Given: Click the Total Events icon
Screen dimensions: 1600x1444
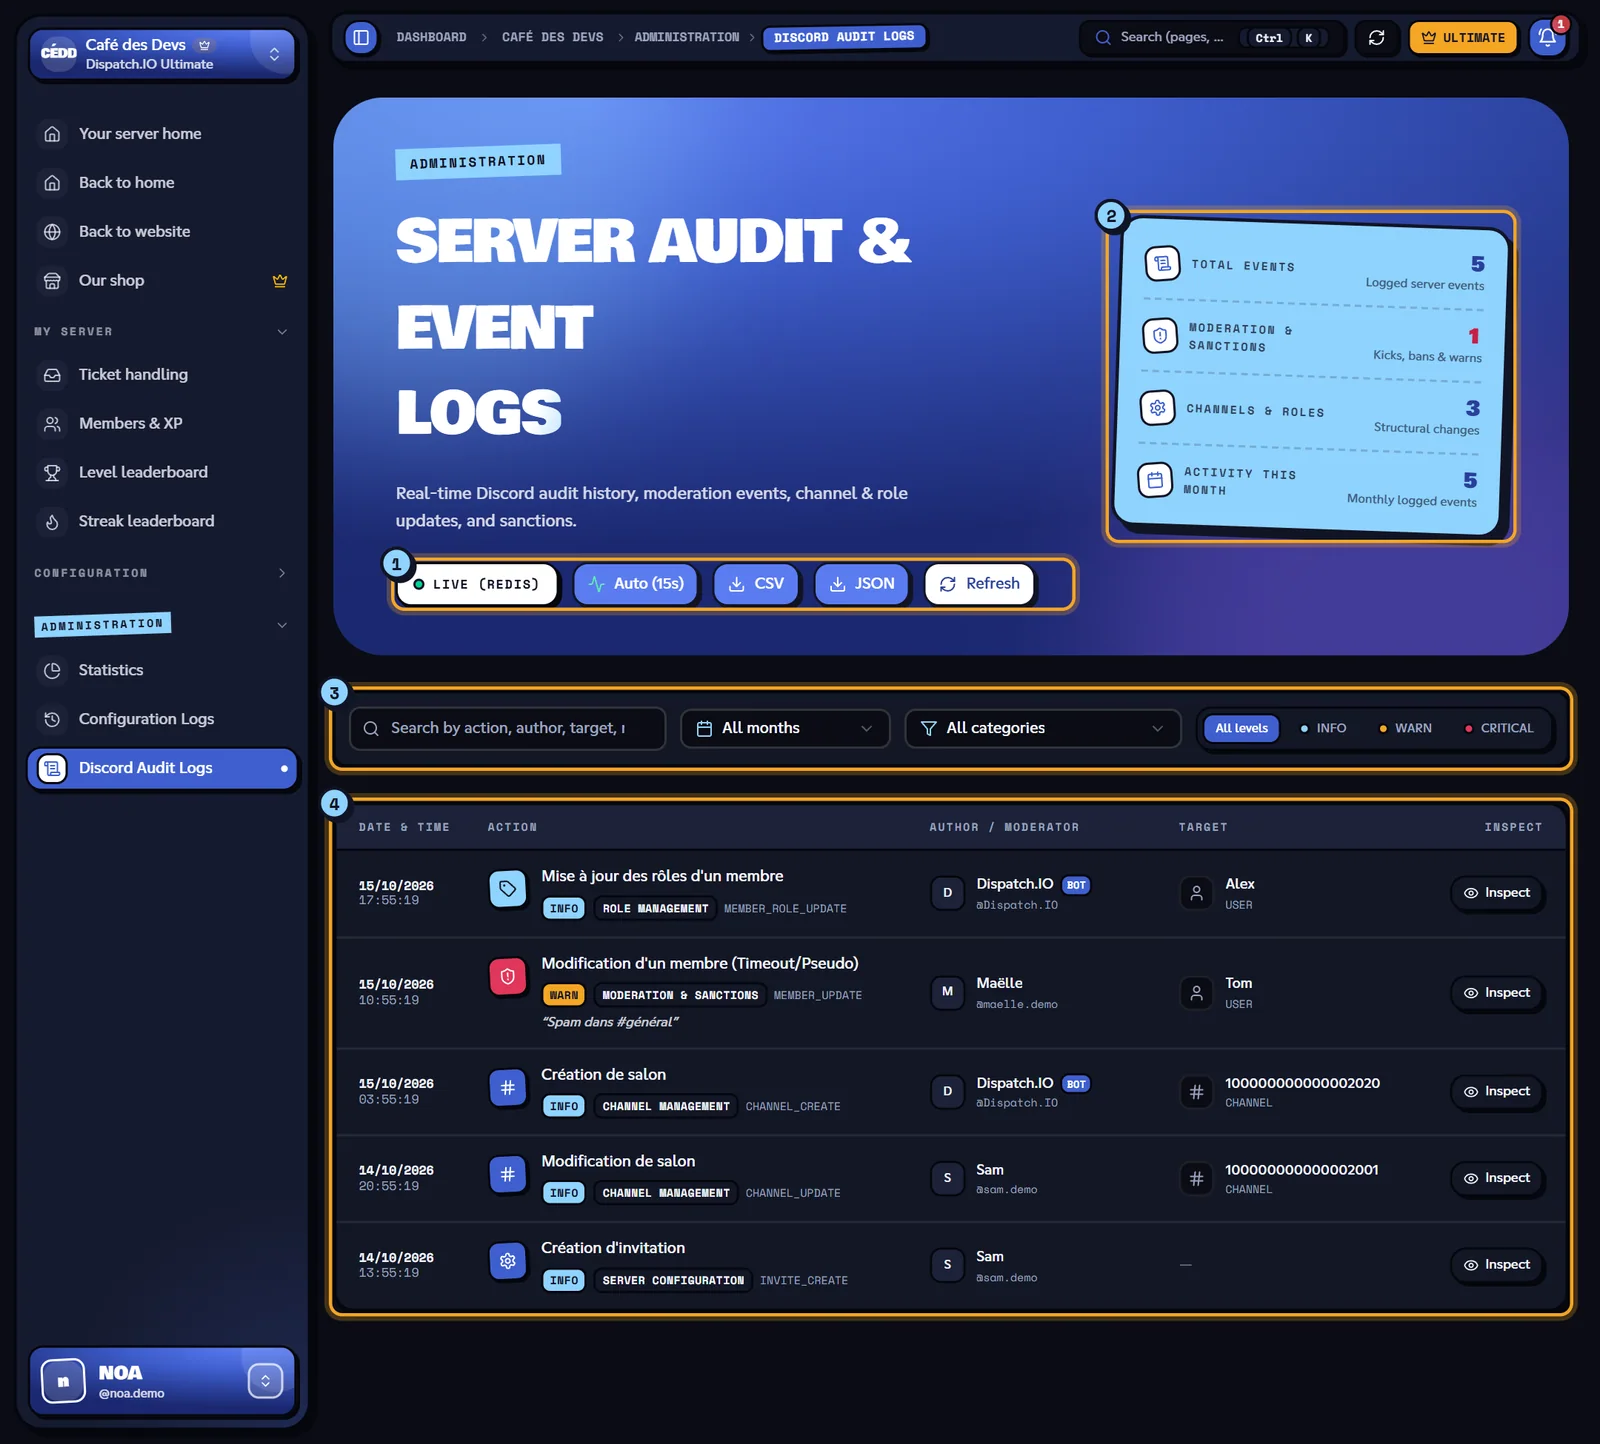Looking at the screenshot, I should (x=1162, y=264).
